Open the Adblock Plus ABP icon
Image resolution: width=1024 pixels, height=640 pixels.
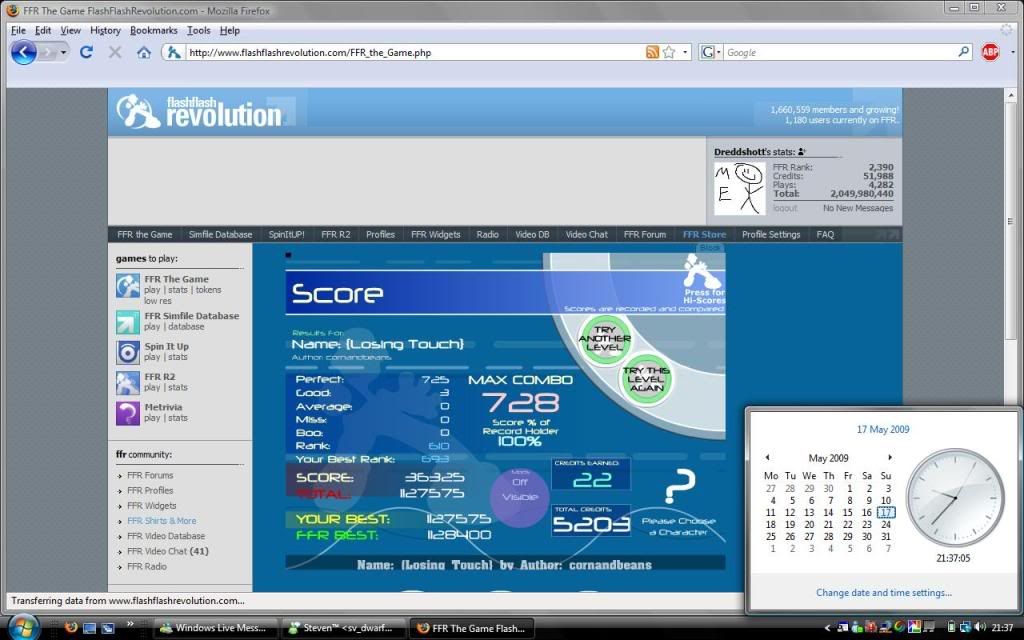click(990, 52)
